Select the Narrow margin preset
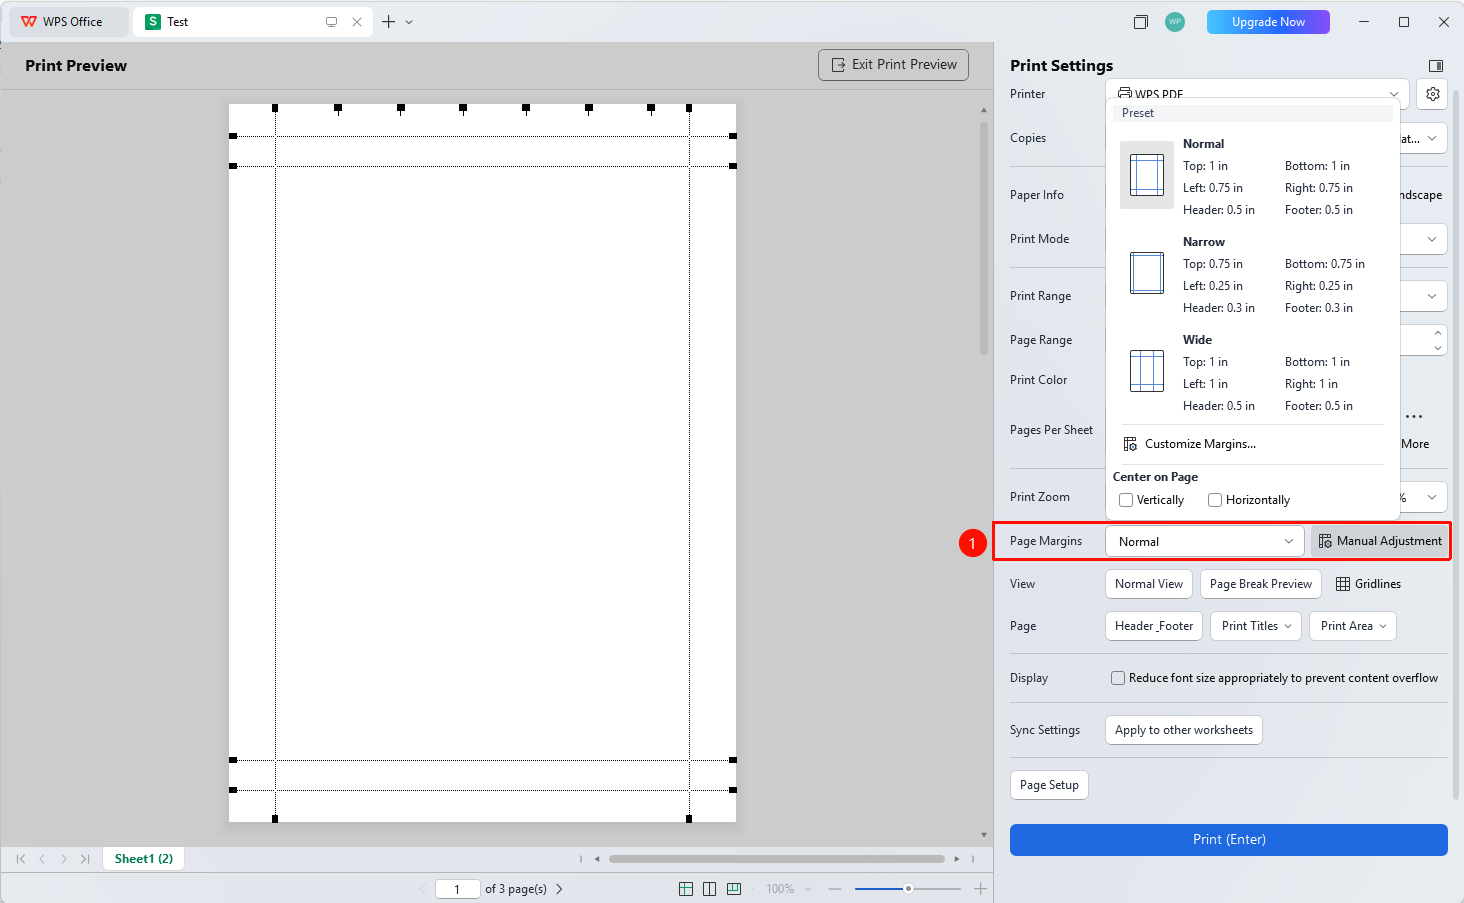This screenshot has width=1464, height=903. click(x=1252, y=274)
